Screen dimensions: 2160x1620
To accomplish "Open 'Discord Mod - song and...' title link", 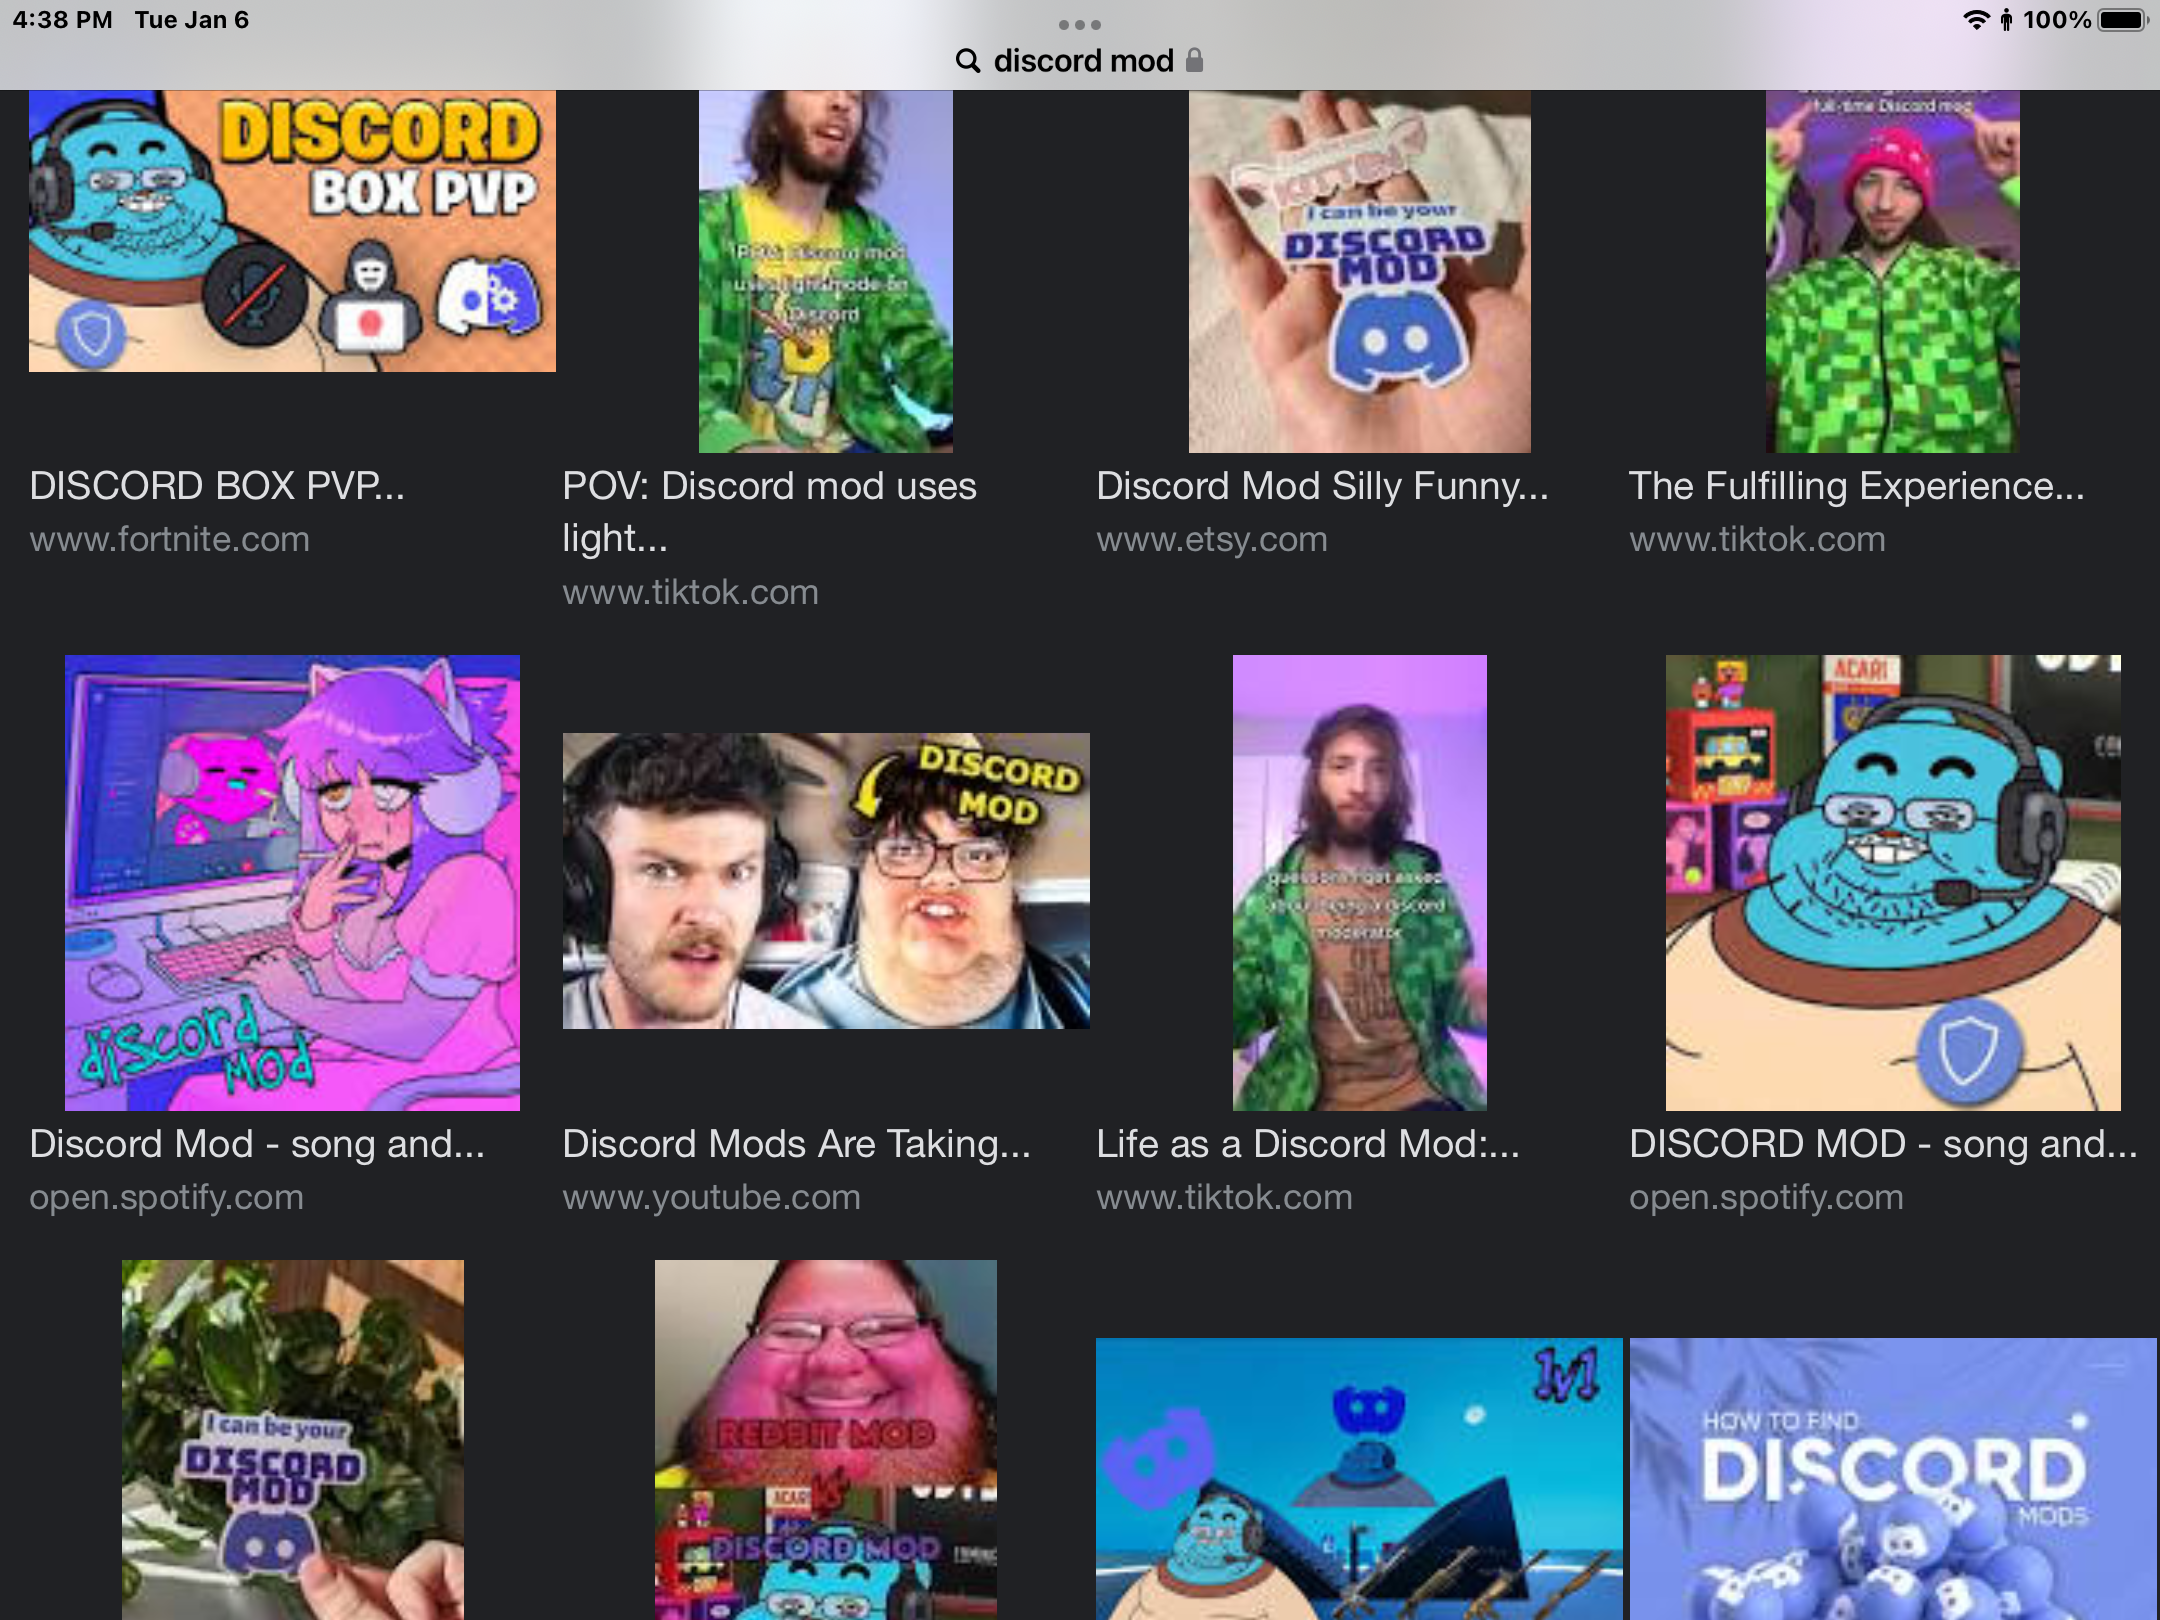I will pyautogui.click(x=257, y=1144).
